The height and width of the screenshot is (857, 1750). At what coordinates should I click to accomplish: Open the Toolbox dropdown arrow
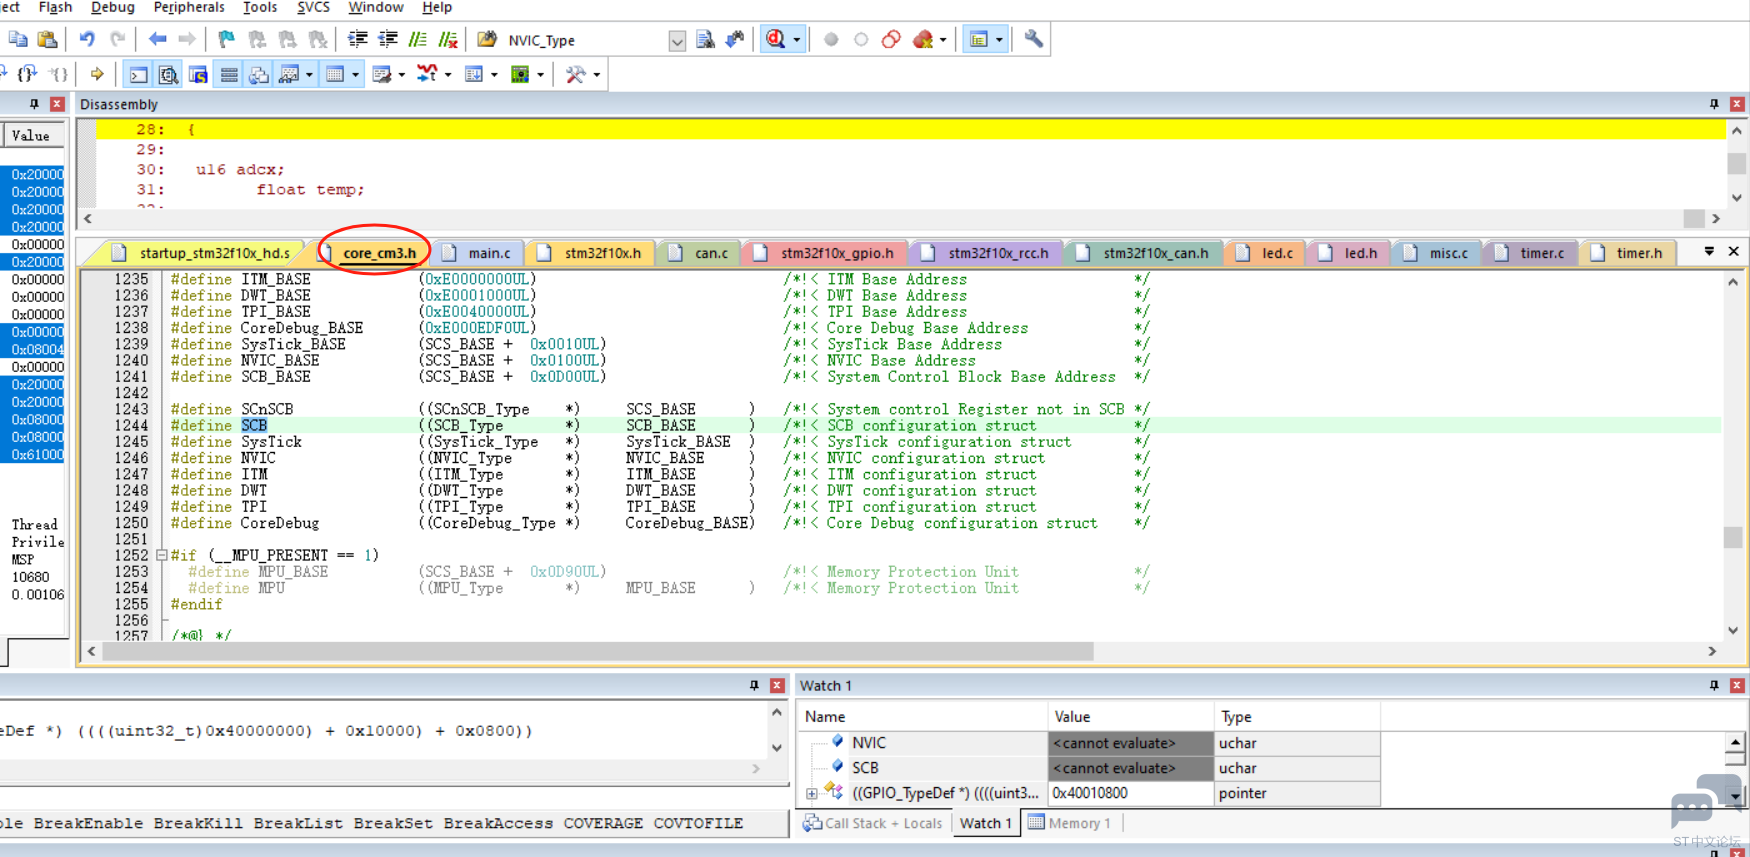coord(596,74)
